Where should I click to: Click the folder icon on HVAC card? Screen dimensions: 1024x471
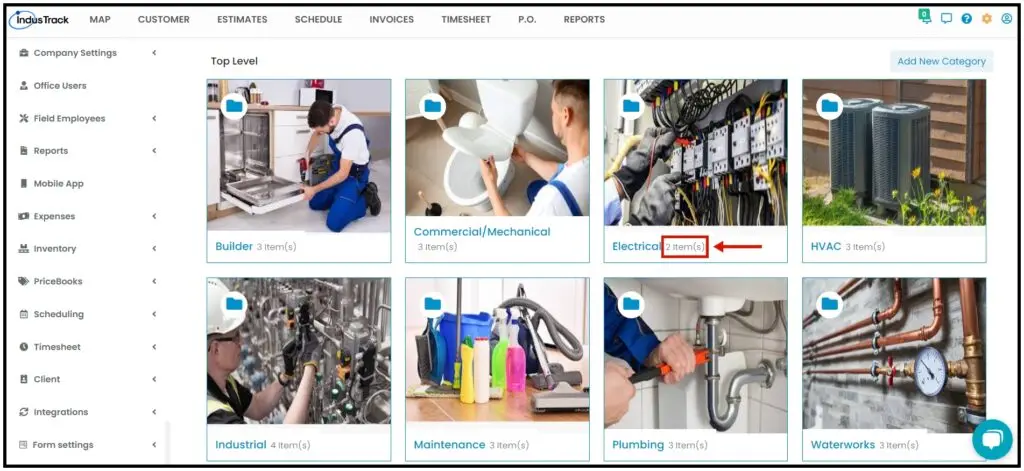point(829,106)
